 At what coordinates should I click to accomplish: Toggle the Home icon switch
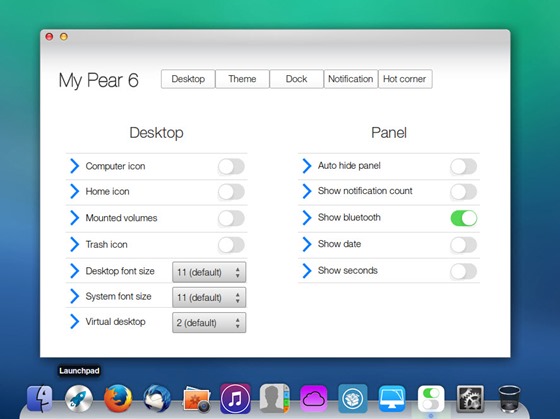231,192
